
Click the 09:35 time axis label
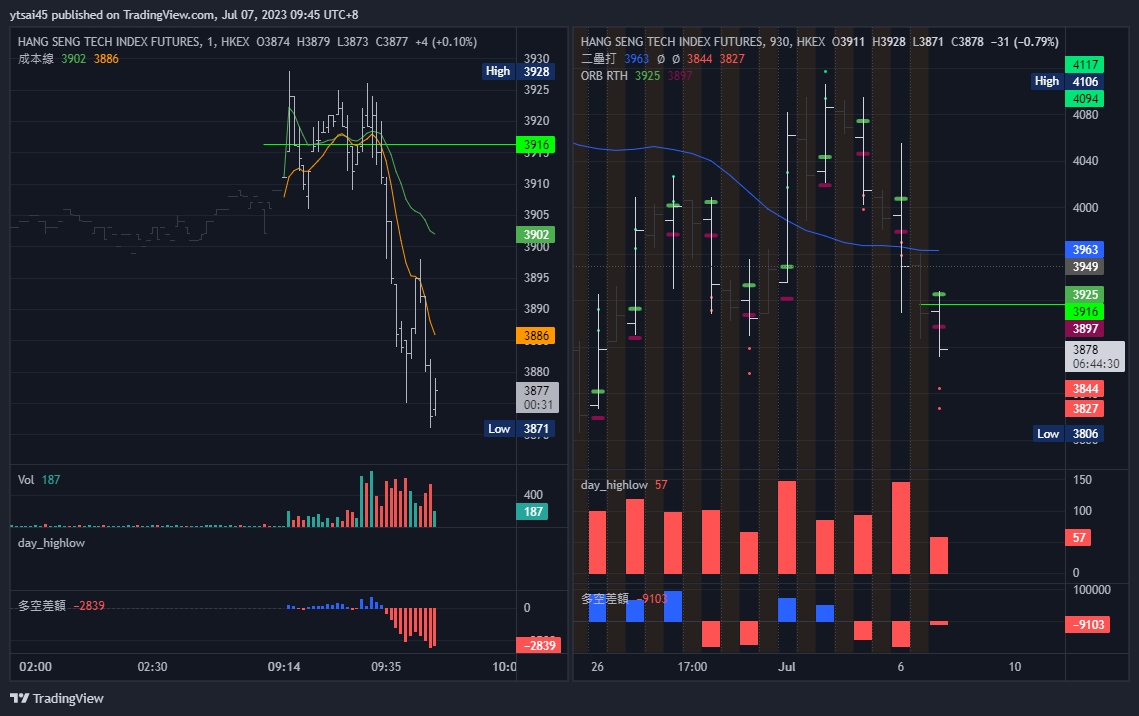click(386, 667)
